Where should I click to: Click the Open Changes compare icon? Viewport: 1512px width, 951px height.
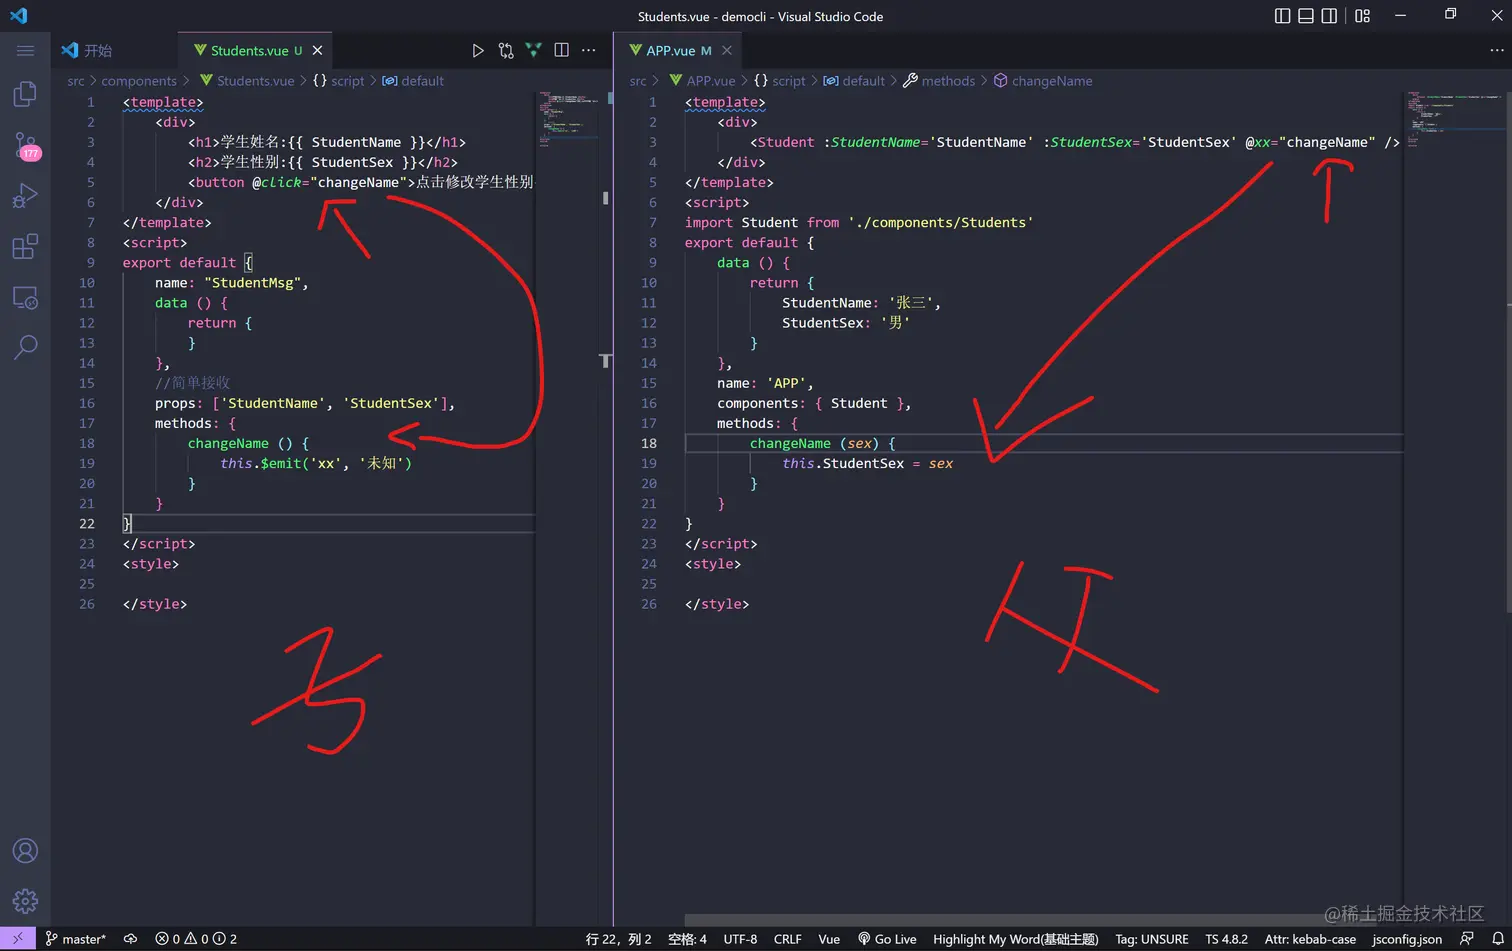pos(506,50)
